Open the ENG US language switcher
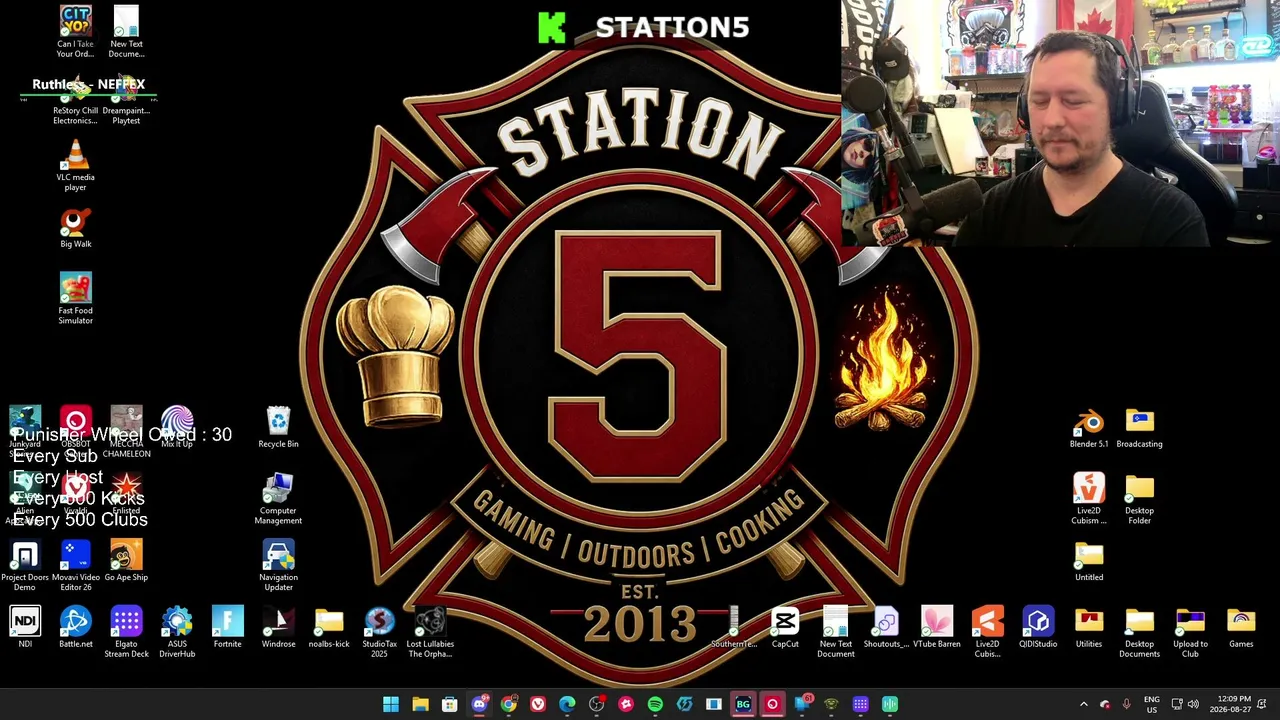 [x=1151, y=704]
